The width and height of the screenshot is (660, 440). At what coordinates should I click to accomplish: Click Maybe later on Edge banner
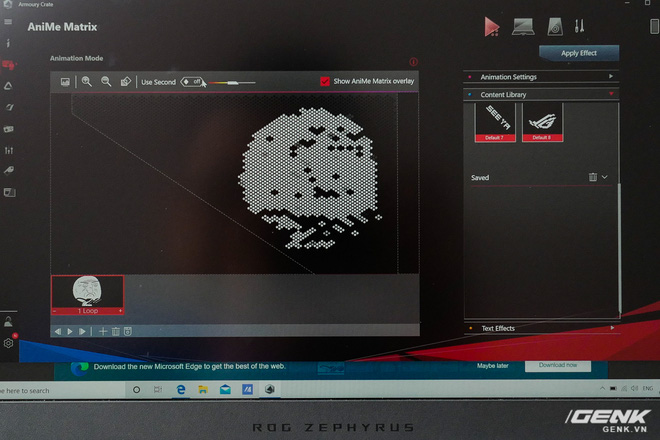492,366
